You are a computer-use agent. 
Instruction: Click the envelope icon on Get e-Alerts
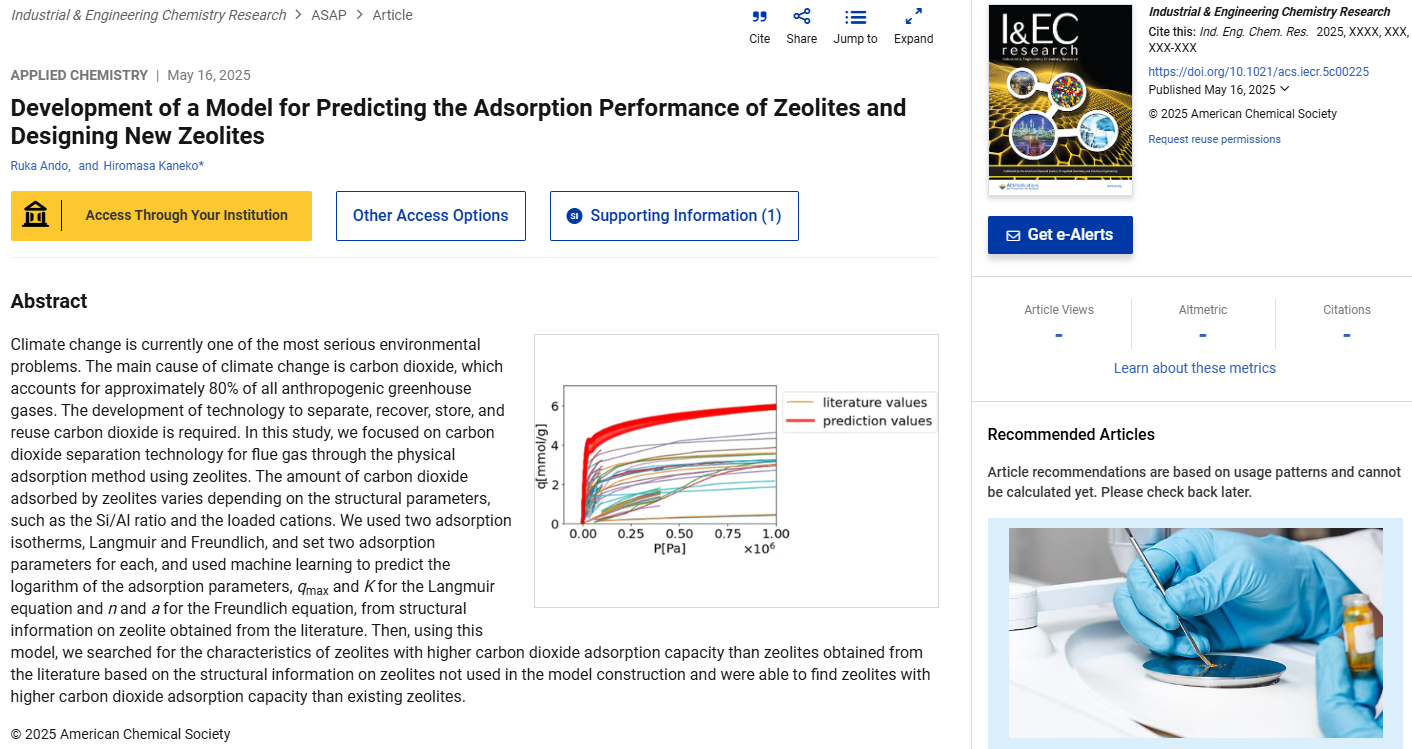(1013, 235)
